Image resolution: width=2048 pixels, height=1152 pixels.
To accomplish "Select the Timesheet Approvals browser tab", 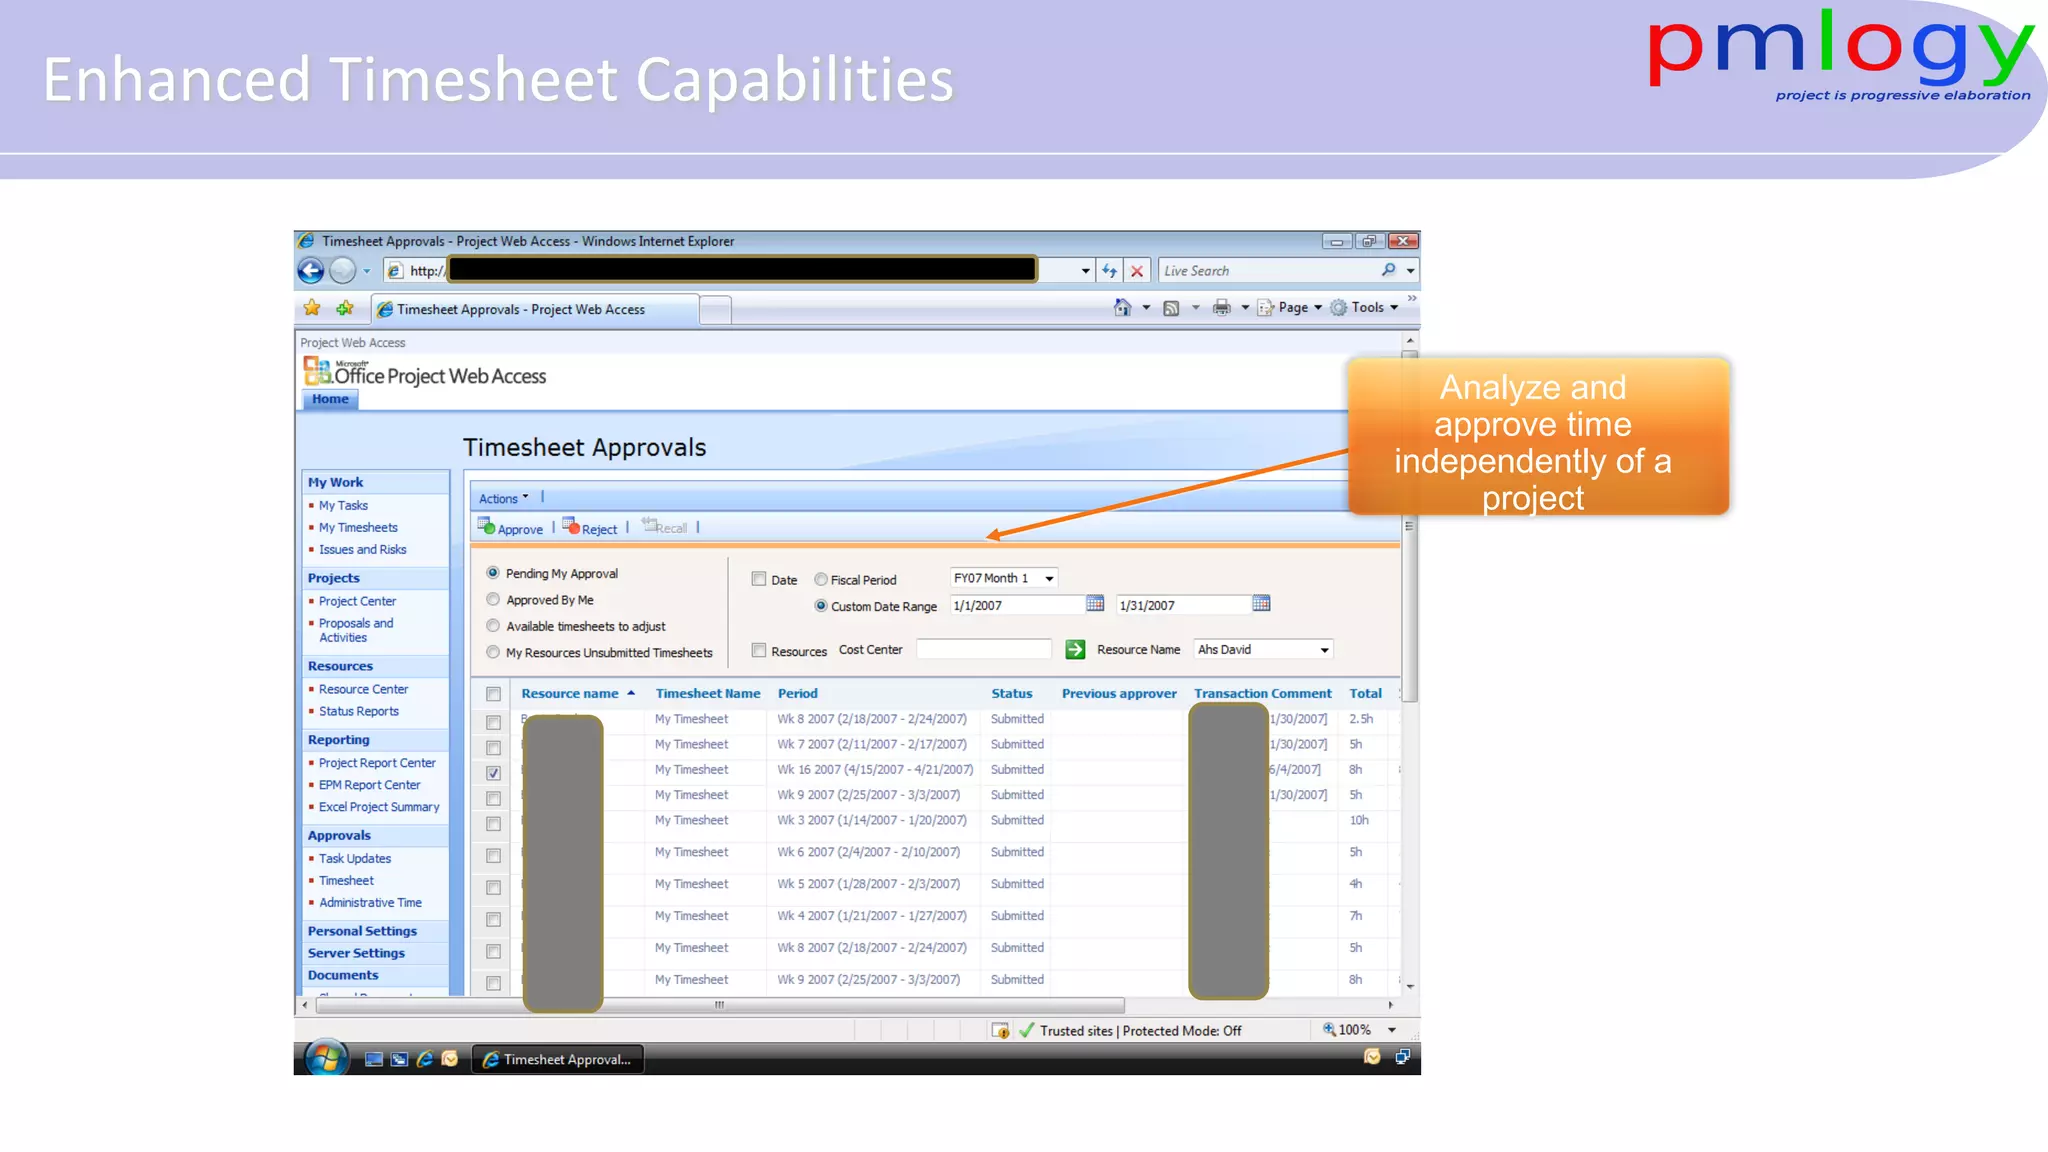I will [x=535, y=310].
